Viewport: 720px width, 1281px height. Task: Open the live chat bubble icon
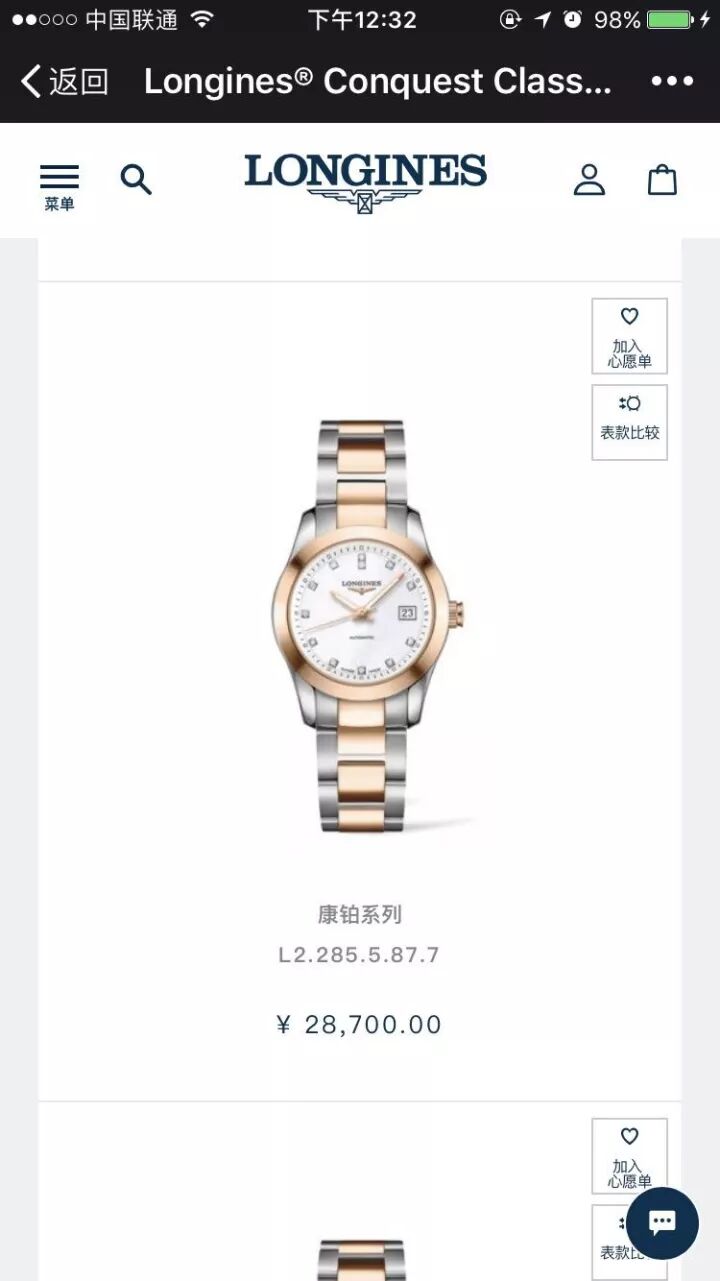[x=662, y=1222]
